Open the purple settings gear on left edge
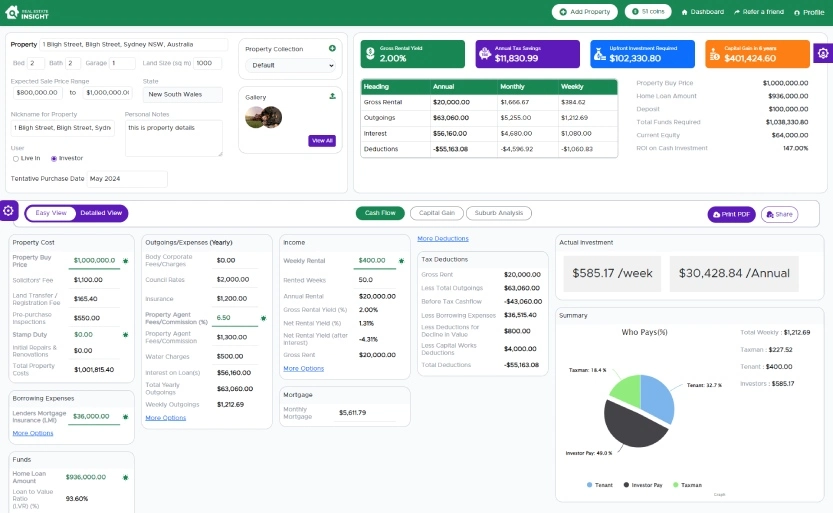The image size is (833, 513). pos(8,211)
